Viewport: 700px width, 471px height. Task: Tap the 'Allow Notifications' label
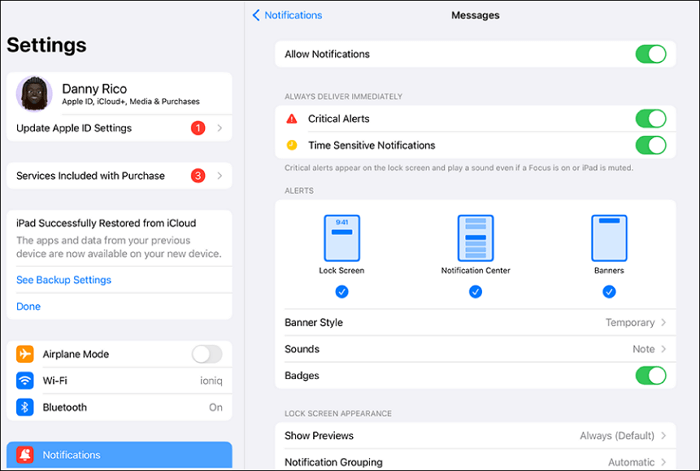pyautogui.click(x=327, y=54)
